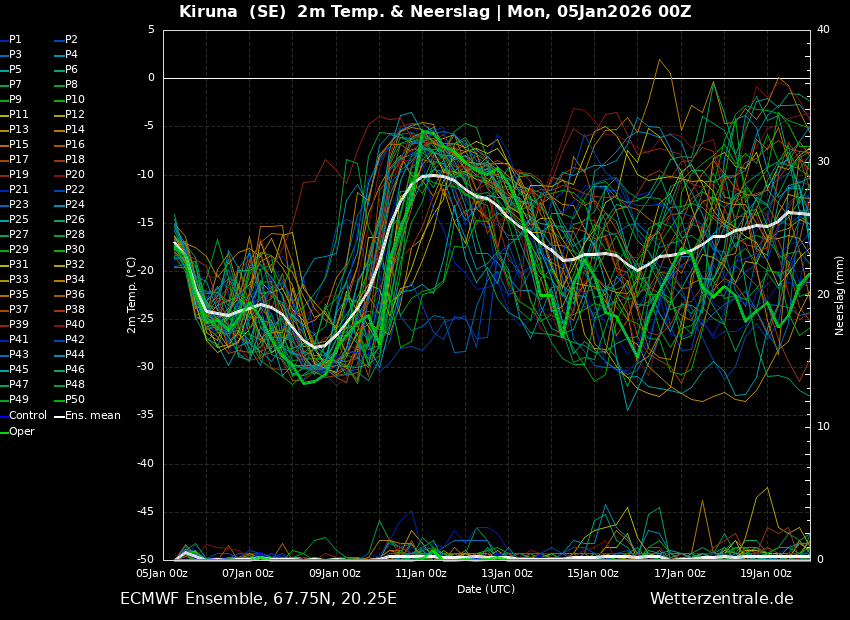Click the '-5' temperature axis tick

(x=149, y=126)
